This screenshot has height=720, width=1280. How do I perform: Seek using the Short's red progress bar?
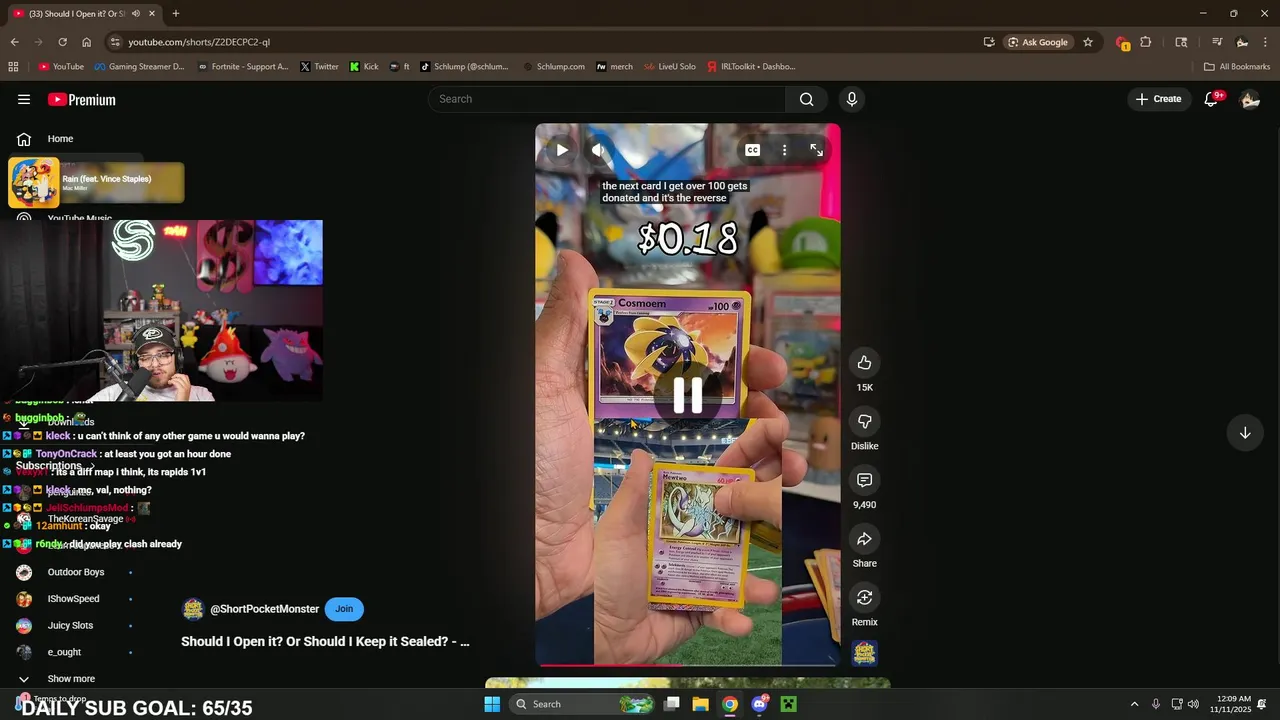pos(688,664)
